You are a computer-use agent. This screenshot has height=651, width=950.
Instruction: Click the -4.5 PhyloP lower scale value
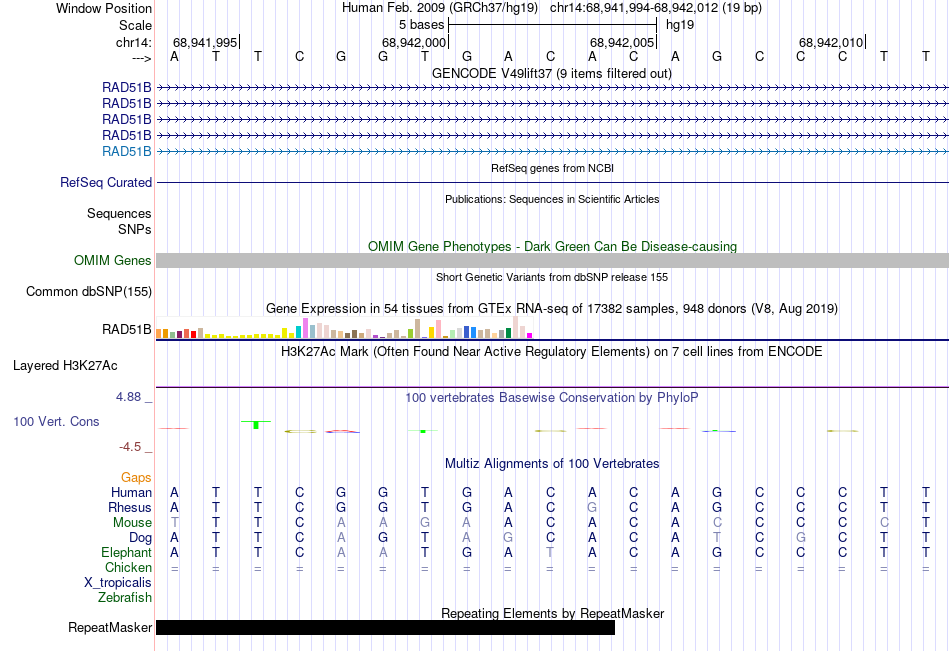click(x=130, y=447)
